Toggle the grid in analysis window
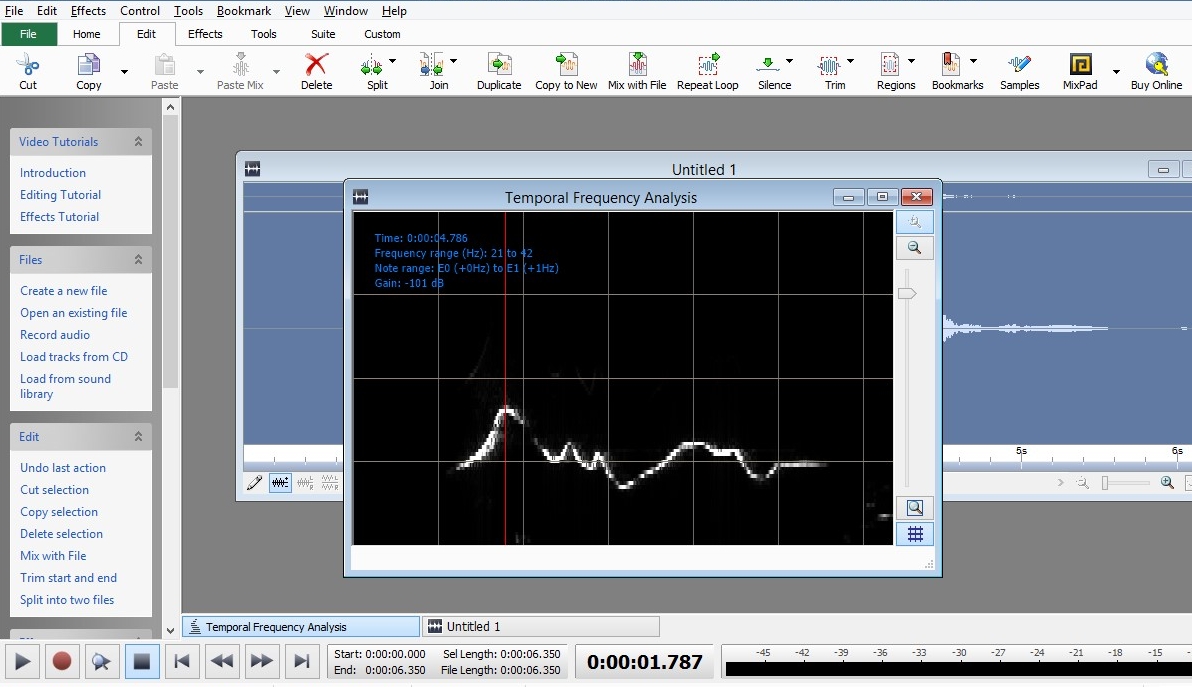This screenshot has height=687, width=1192. coord(915,534)
